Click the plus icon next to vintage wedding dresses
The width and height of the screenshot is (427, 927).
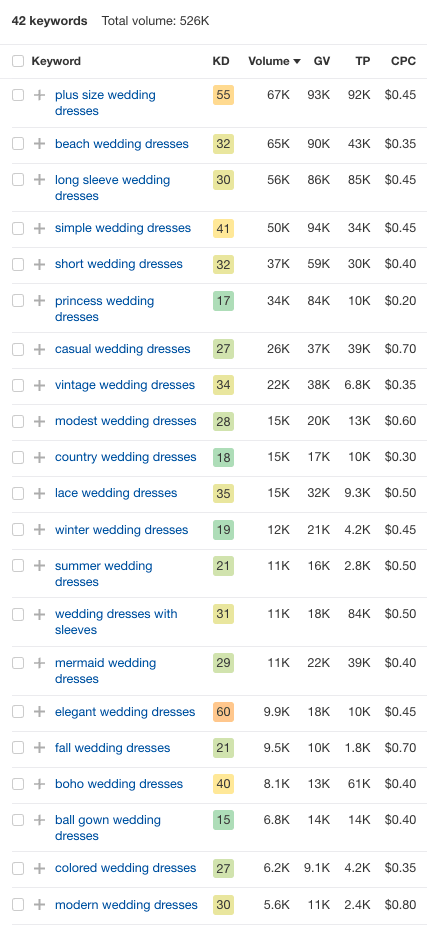[39, 385]
